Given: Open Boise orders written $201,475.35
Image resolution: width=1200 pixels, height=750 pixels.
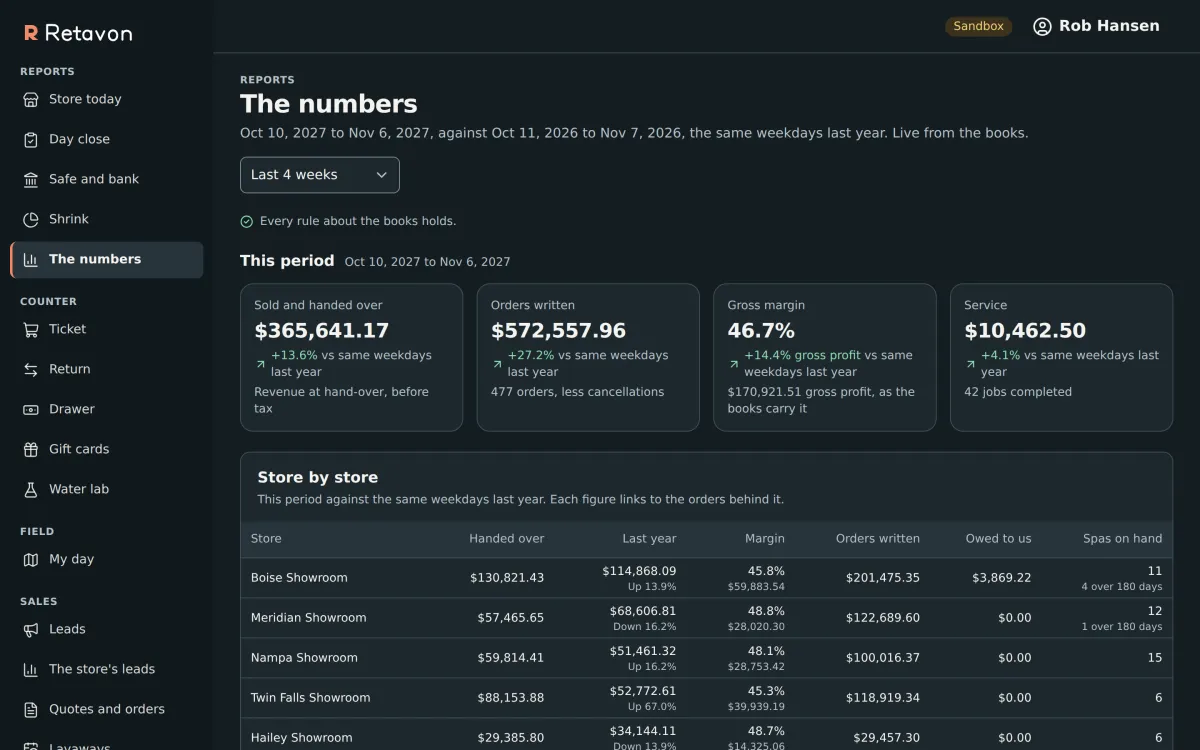Looking at the screenshot, I should click(883, 578).
